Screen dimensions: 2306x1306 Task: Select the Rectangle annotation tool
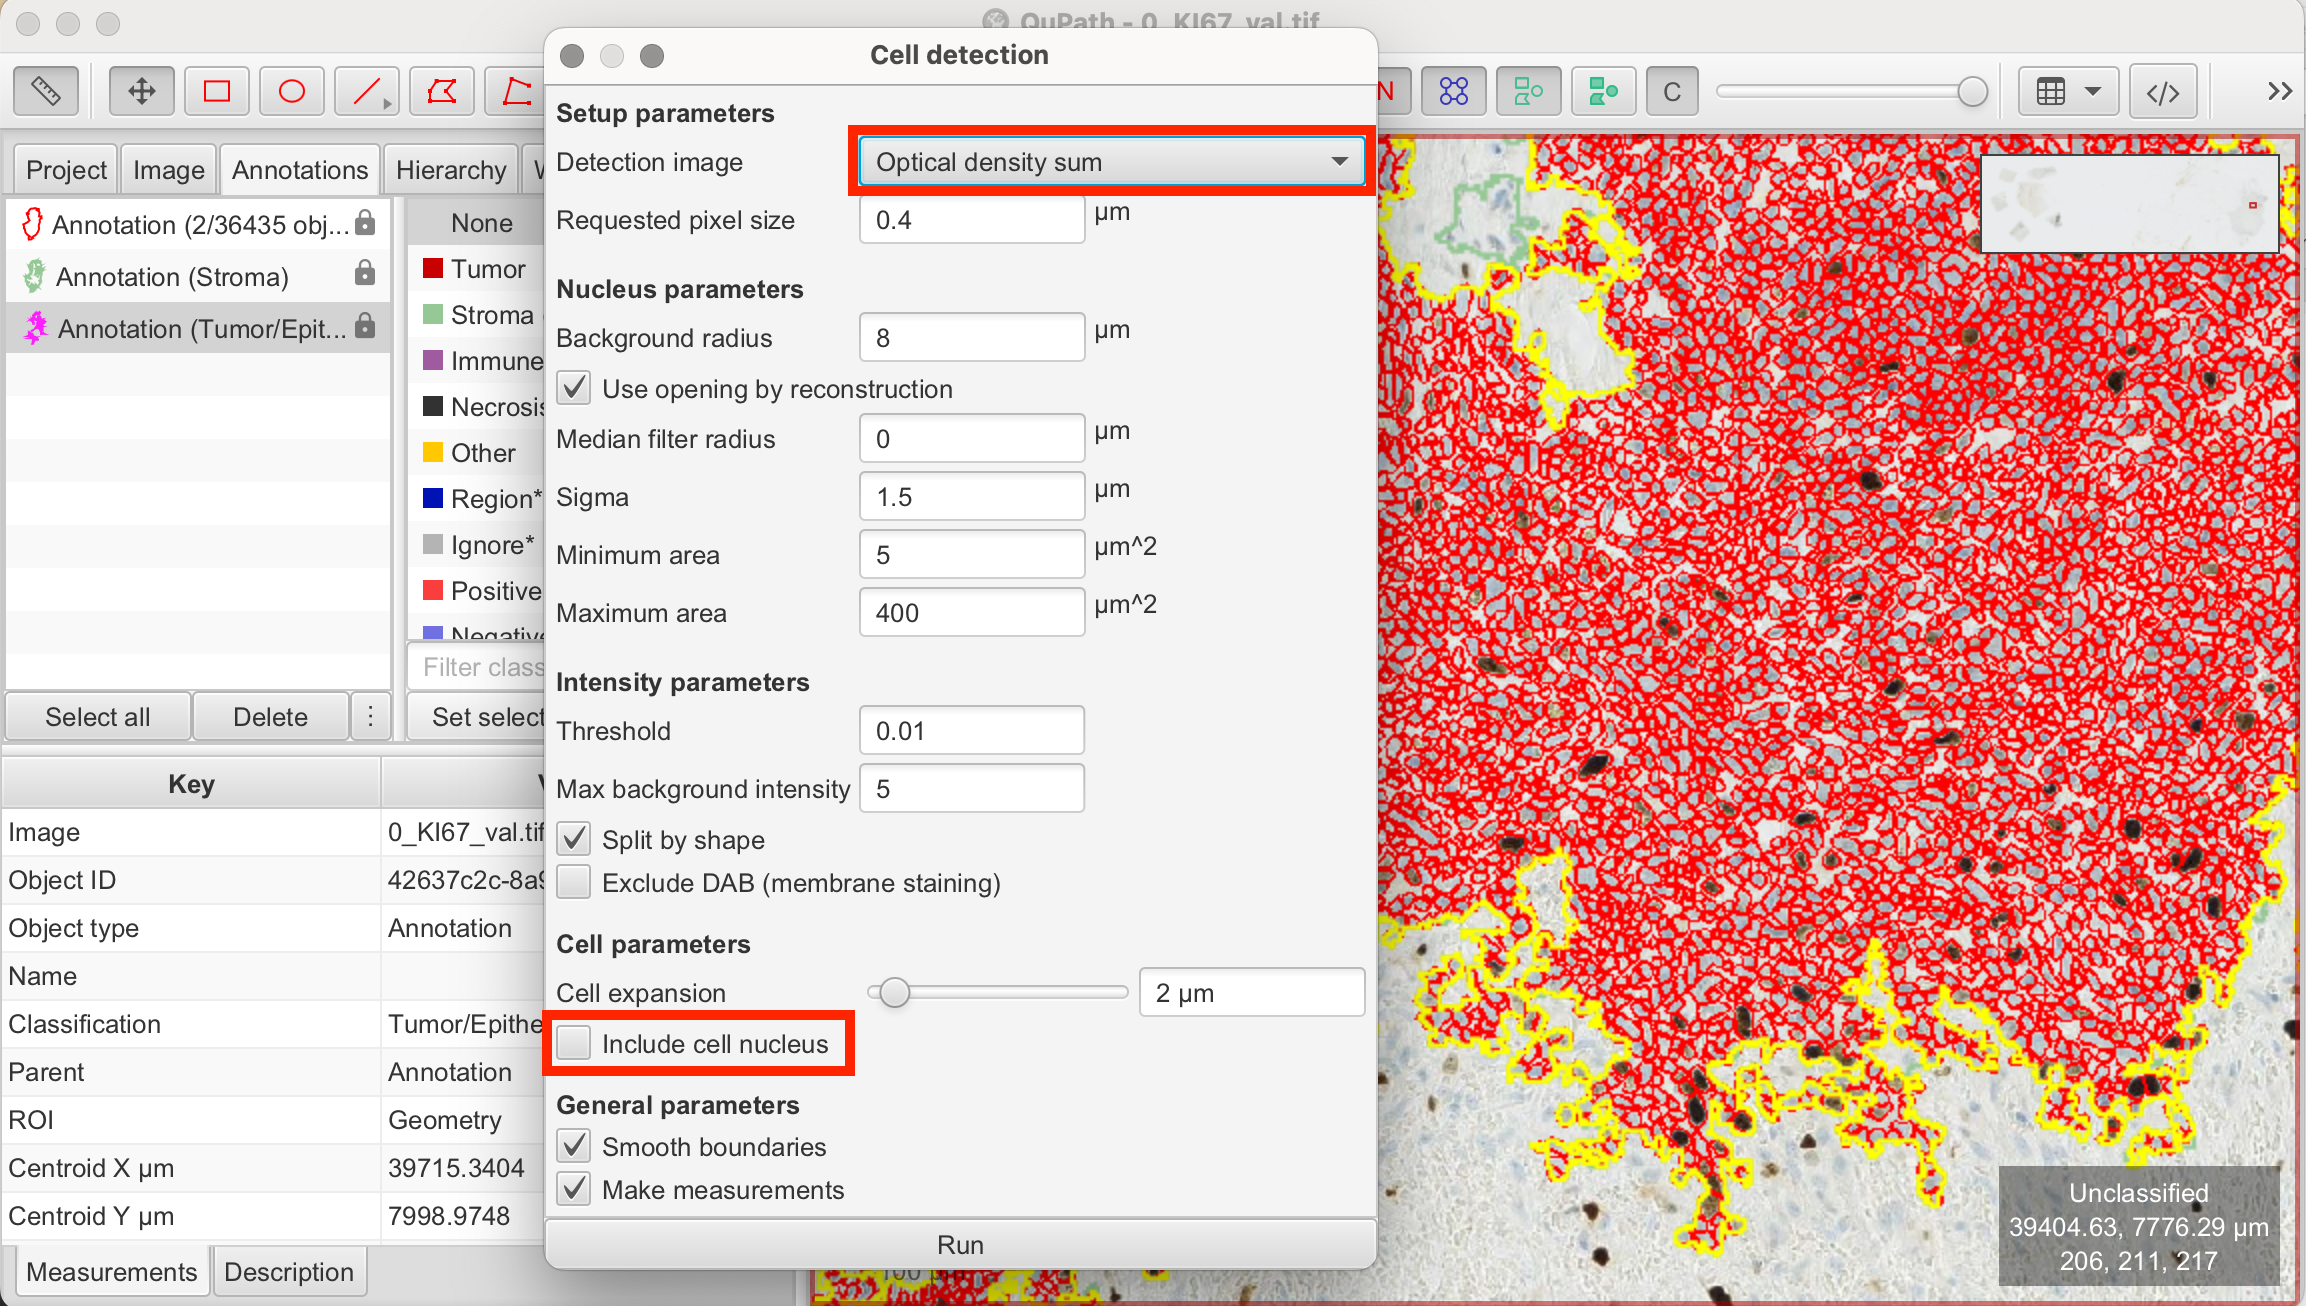click(x=216, y=91)
